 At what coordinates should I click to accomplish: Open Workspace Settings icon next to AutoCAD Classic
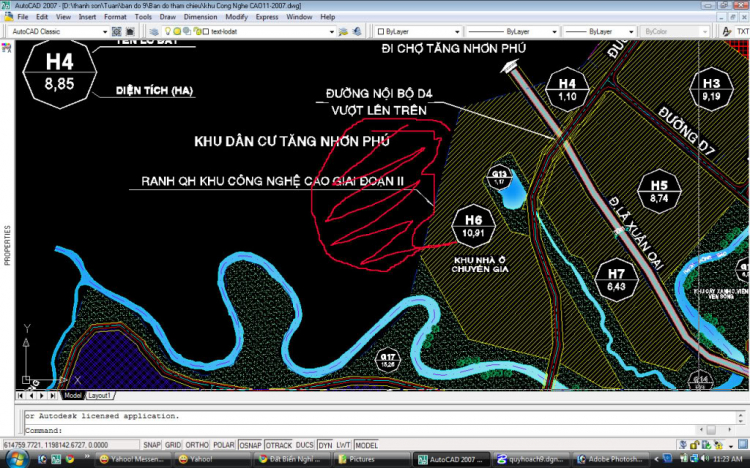[x=116, y=32]
